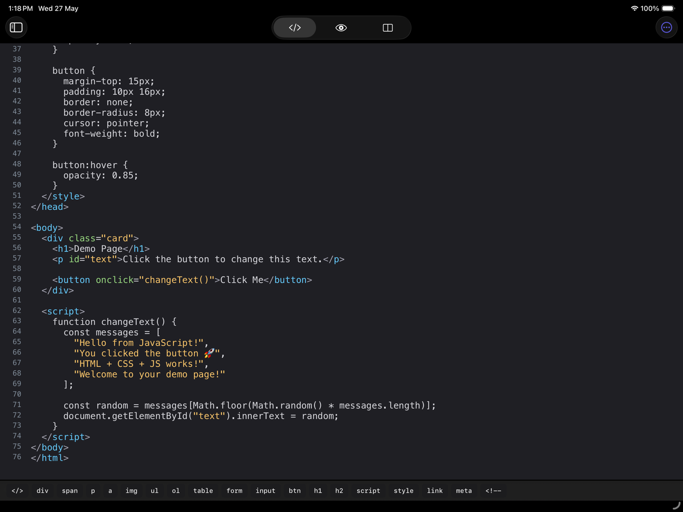Open the more options menu
This screenshot has height=512, width=683.
pos(666,27)
